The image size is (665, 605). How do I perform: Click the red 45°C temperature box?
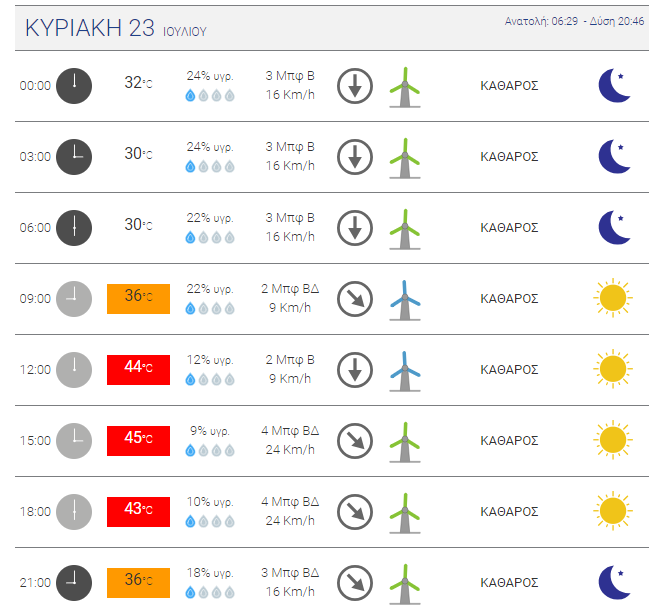coord(138,440)
